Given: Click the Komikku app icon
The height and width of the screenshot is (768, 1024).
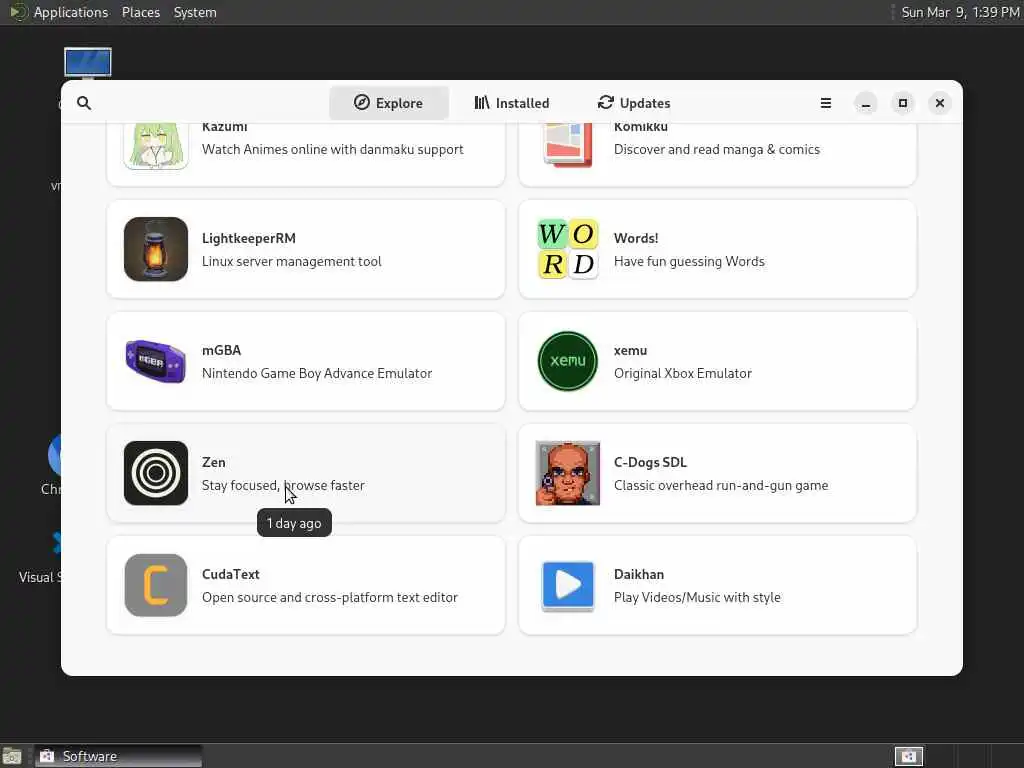Looking at the screenshot, I should click(568, 145).
